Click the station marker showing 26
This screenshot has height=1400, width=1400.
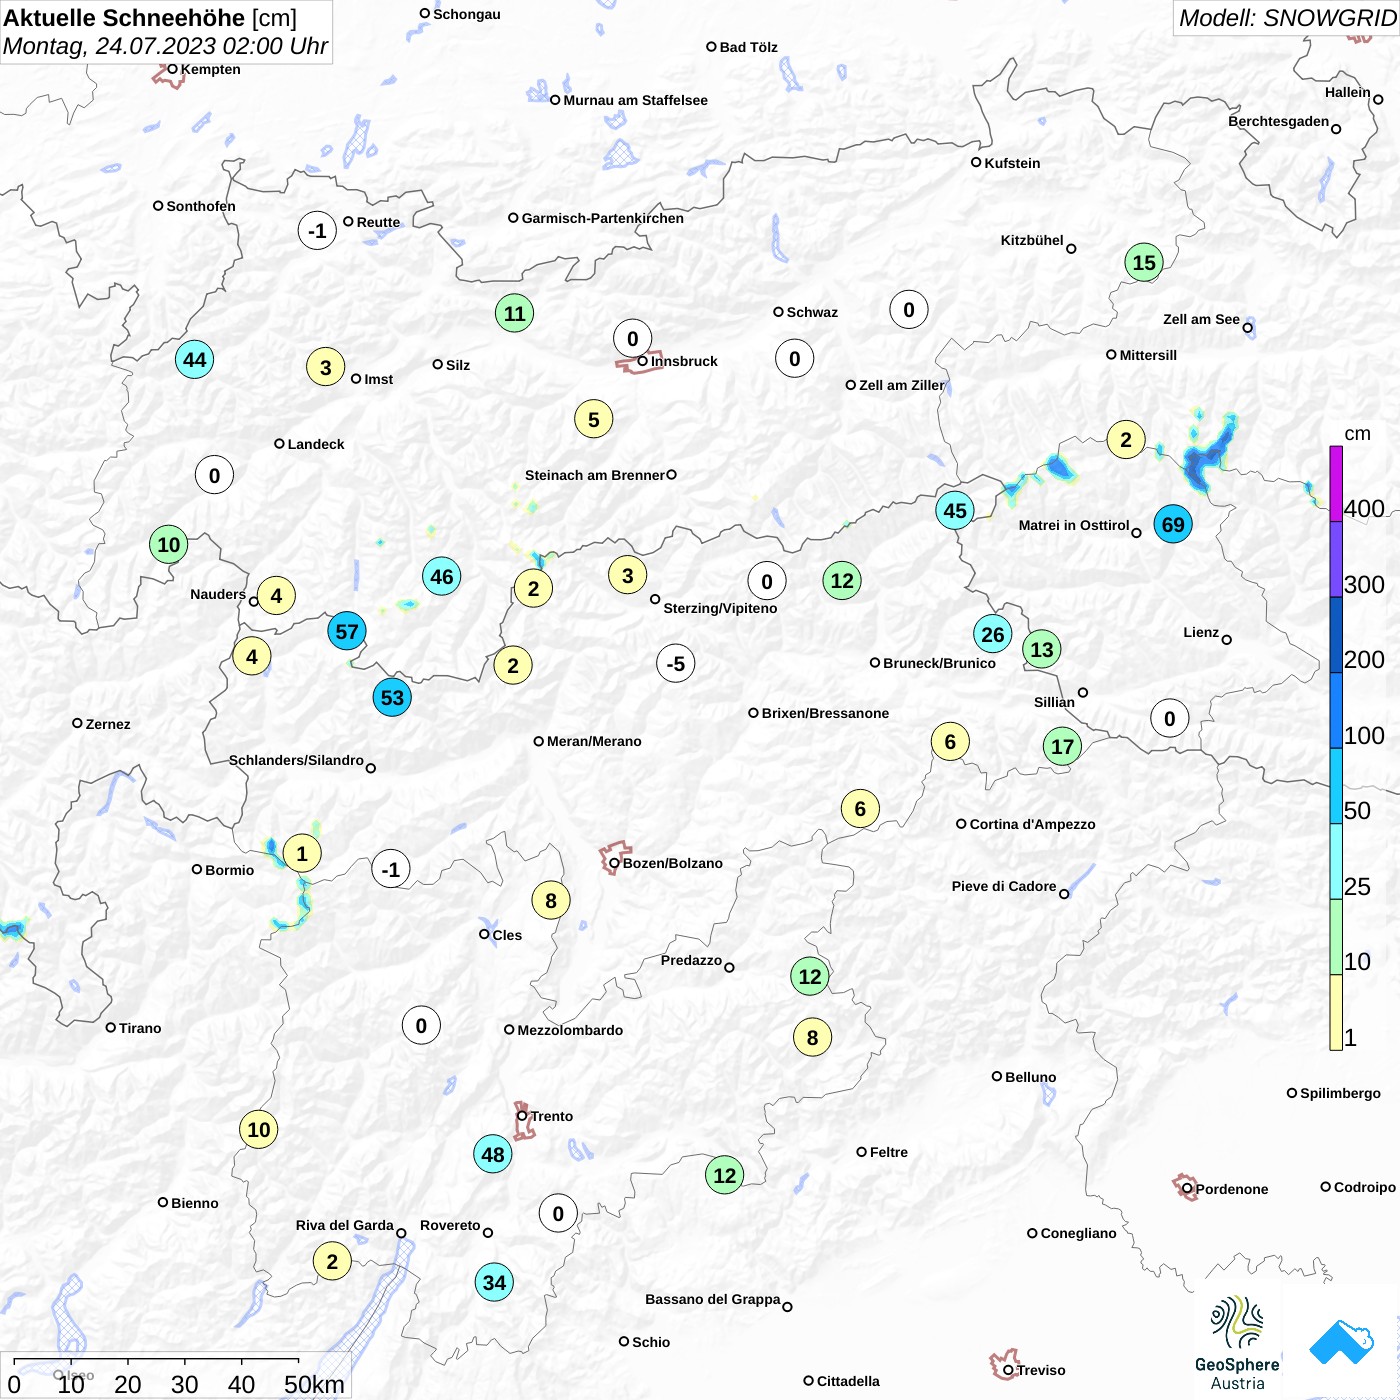coord(992,634)
